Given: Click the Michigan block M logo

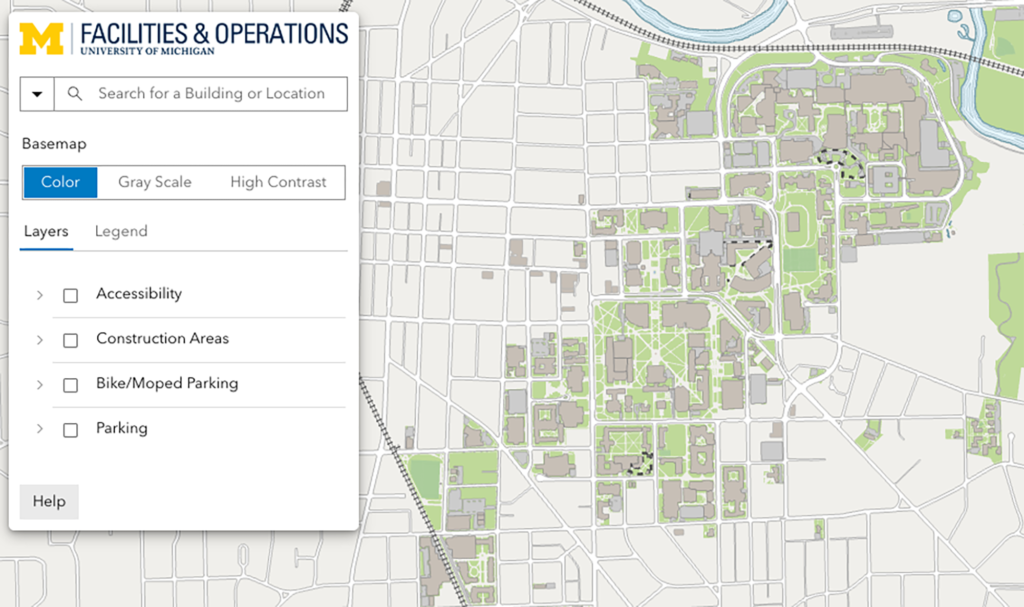Looking at the screenshot, I should click(41, 39).
